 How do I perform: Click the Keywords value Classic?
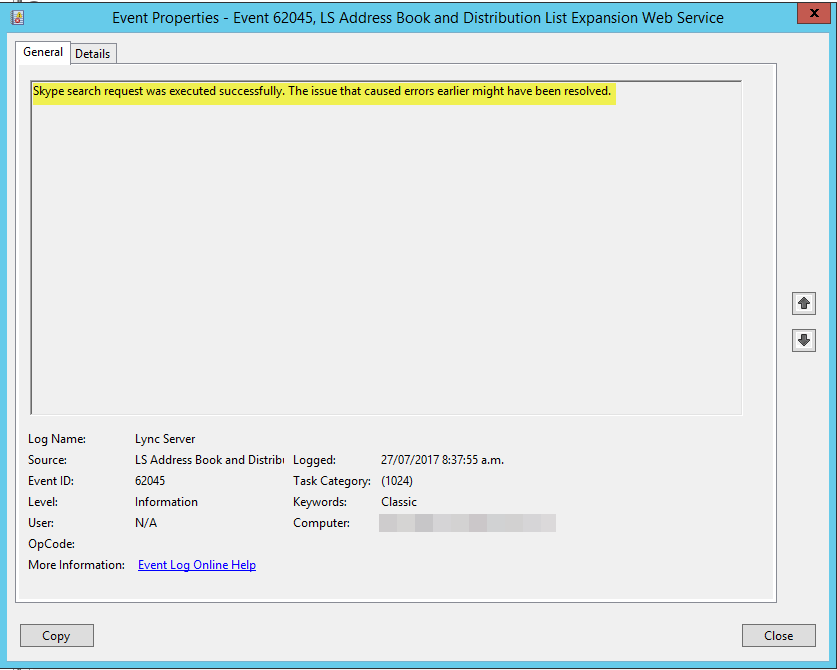coord(399,502)
